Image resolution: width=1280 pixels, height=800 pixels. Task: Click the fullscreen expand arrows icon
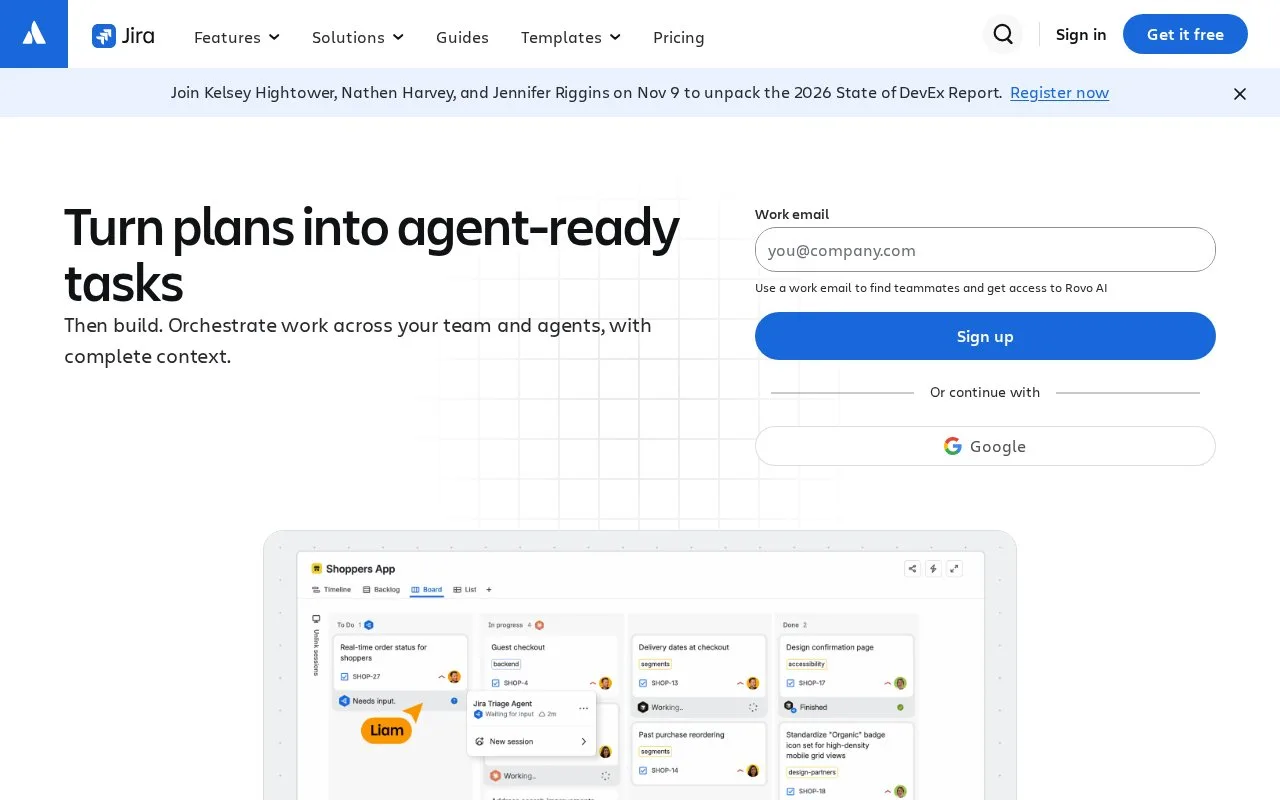954,568
